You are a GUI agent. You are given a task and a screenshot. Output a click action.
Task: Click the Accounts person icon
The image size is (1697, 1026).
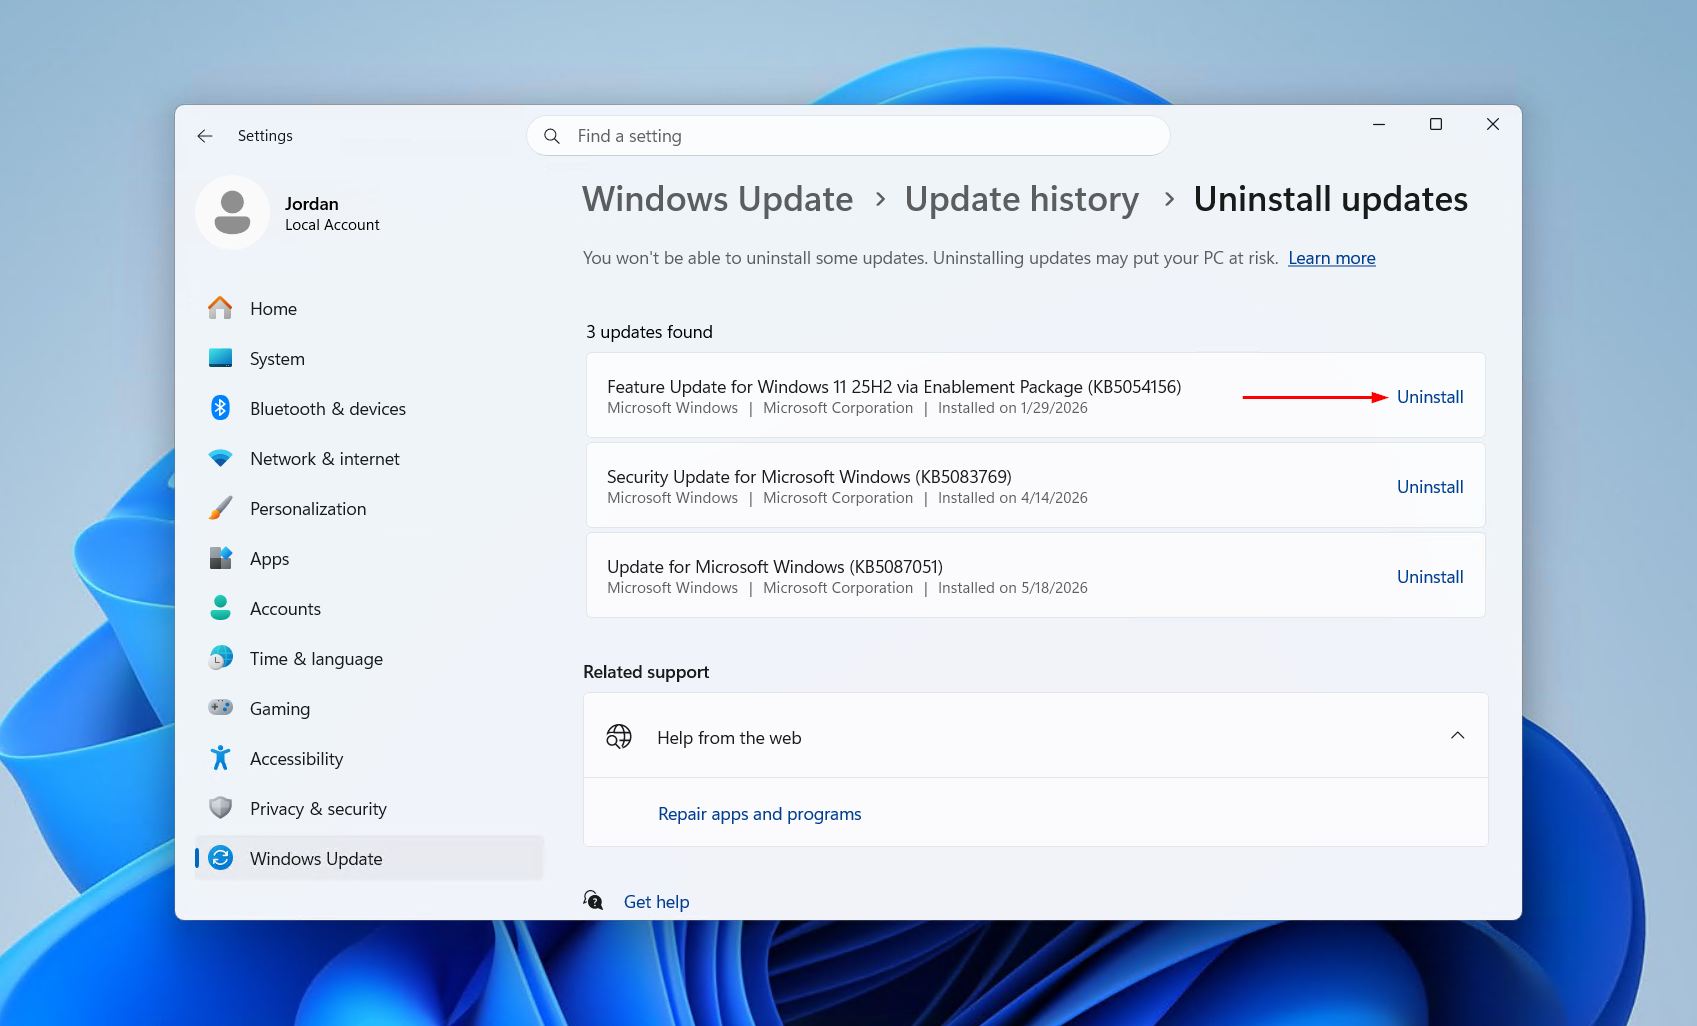220,608
